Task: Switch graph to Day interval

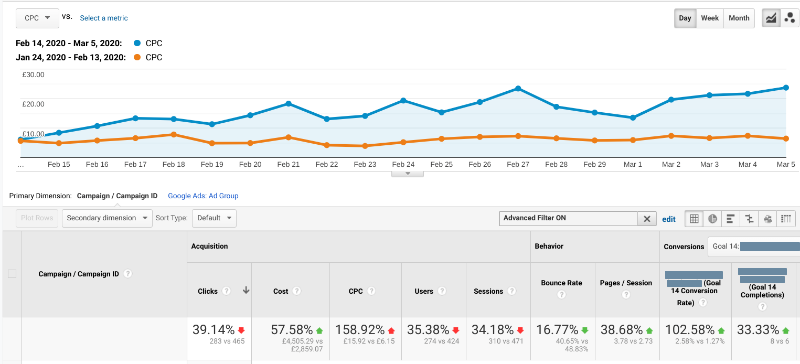Action: point(685,18)
